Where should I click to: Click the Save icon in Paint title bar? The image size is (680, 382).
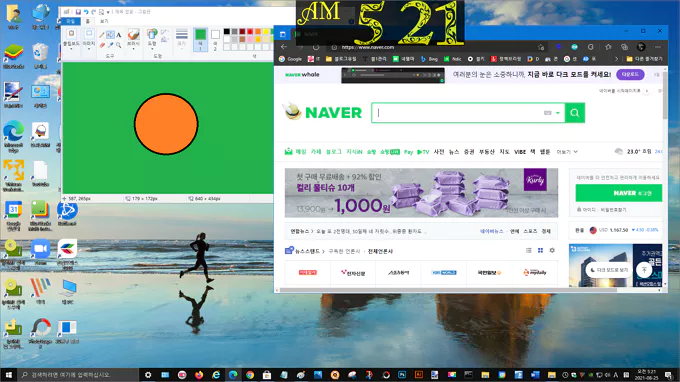(x=78, y=12)
